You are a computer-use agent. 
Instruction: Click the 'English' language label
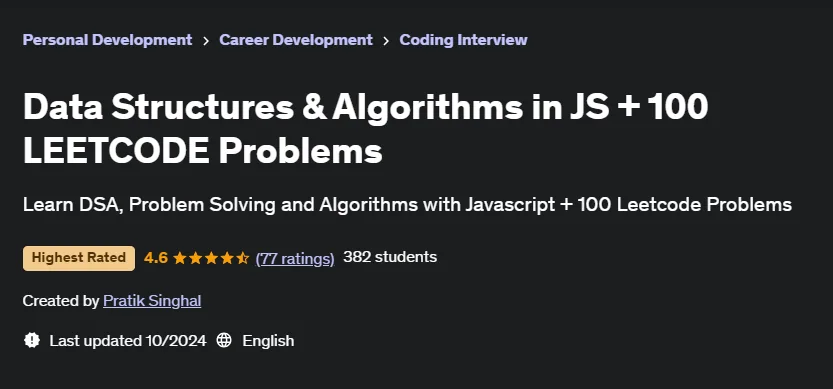coord(268,341)
